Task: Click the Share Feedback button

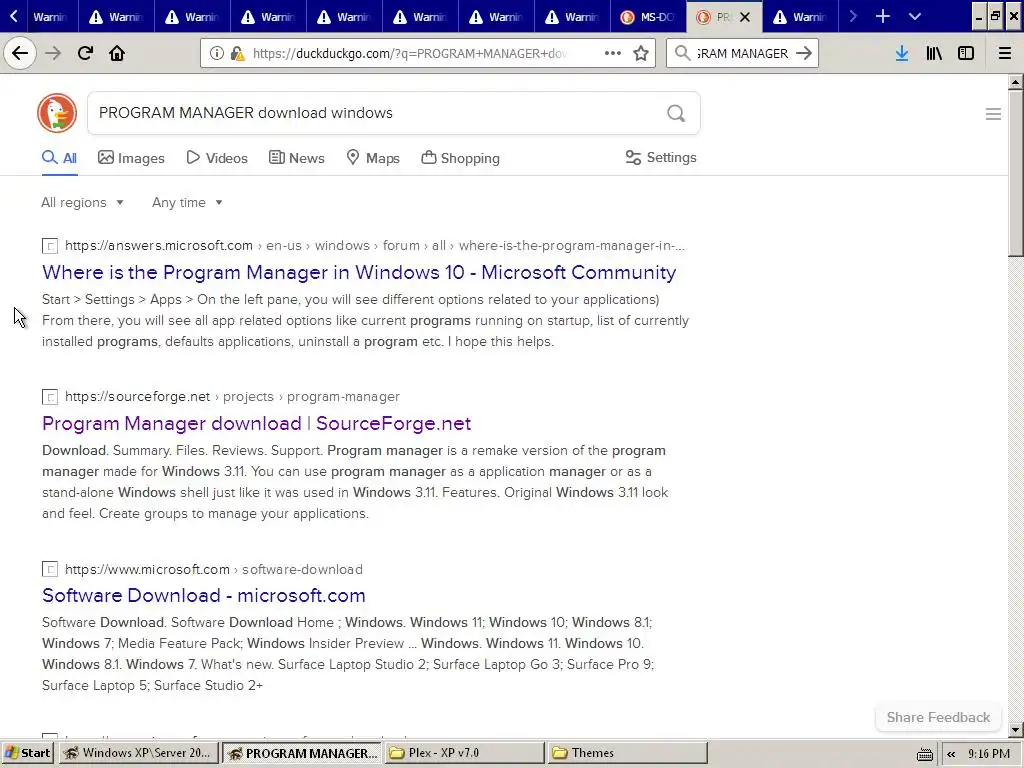Action: [938, 717]
